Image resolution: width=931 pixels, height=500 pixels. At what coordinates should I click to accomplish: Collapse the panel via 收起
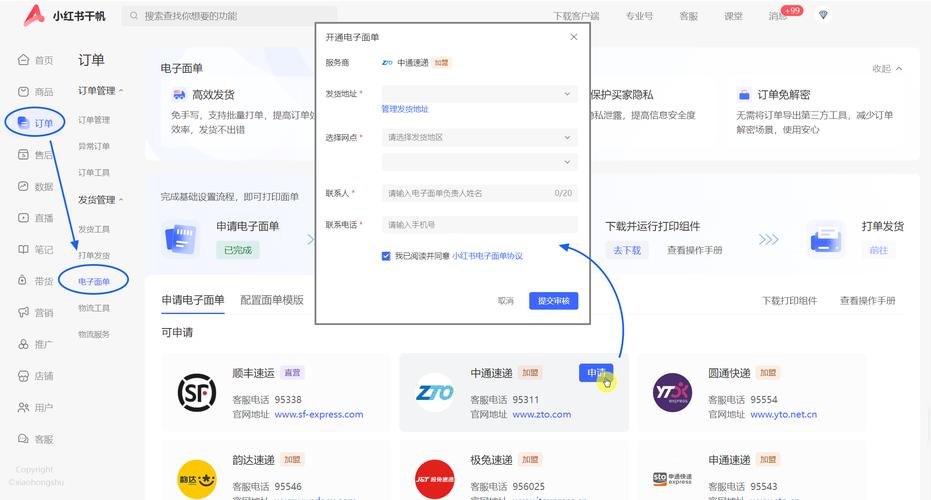(x=887, y=69)
